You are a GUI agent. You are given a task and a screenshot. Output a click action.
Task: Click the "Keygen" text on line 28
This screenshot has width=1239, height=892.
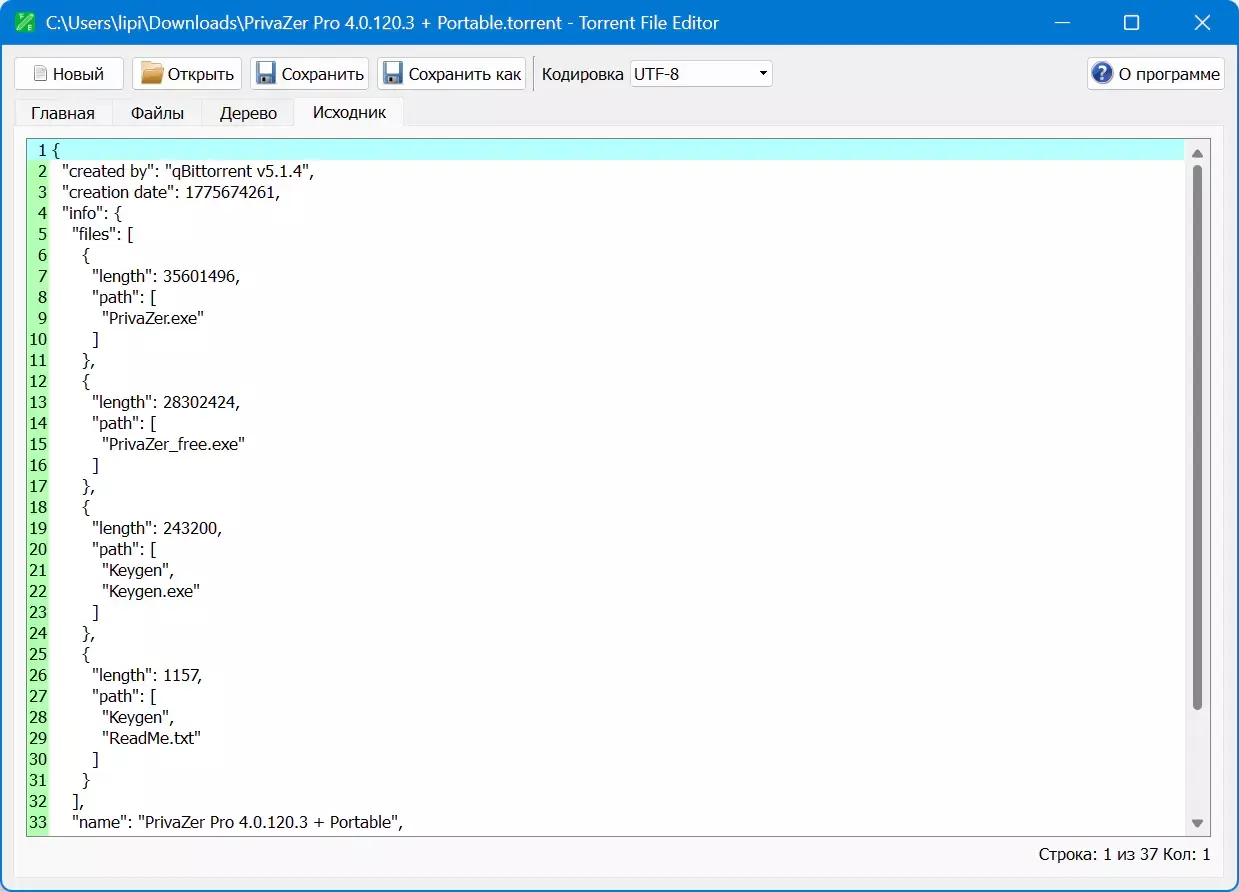[x=140, y=717]
